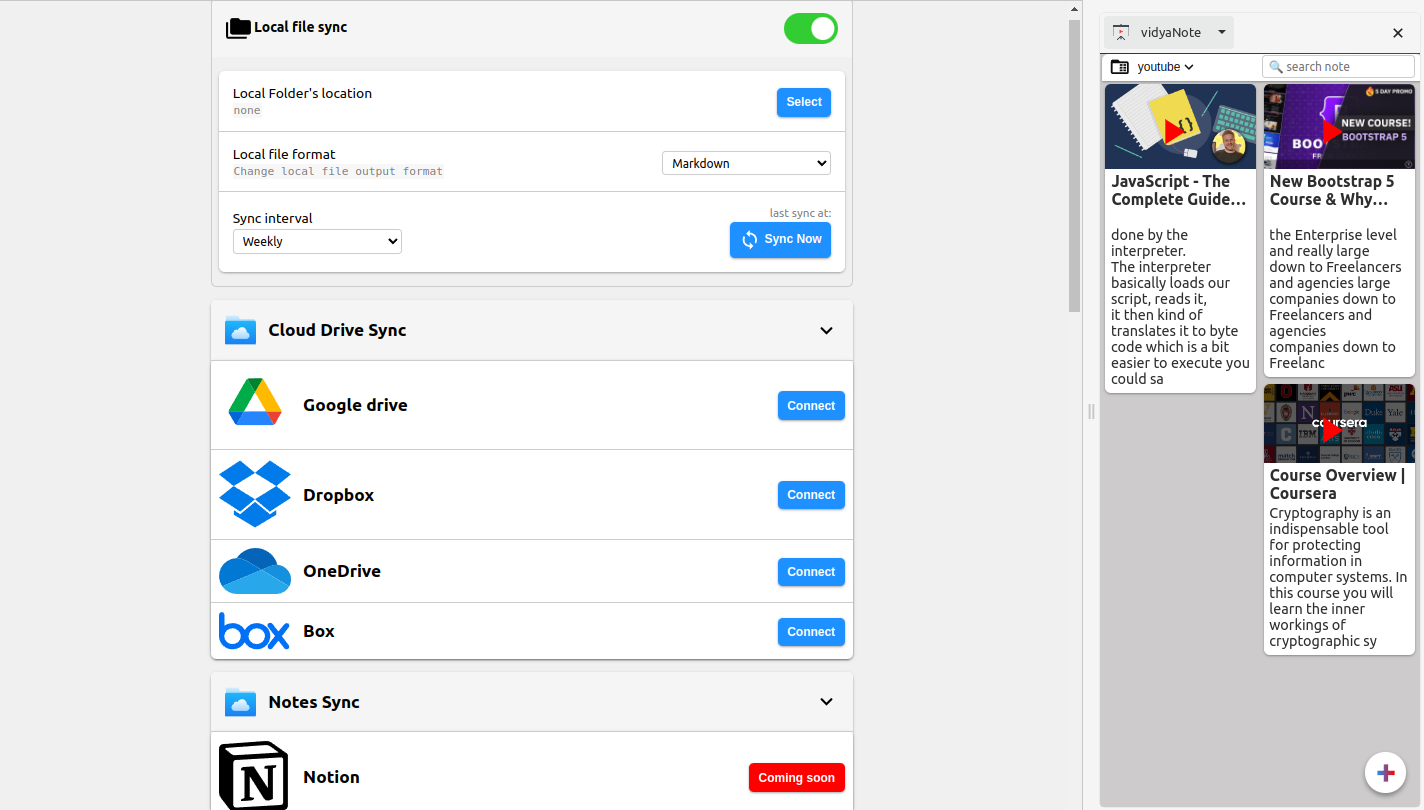Open the Local file format Markdown dropdown
The height and width of the screenshot is (810, 1424).
click(x=746, y=163)
